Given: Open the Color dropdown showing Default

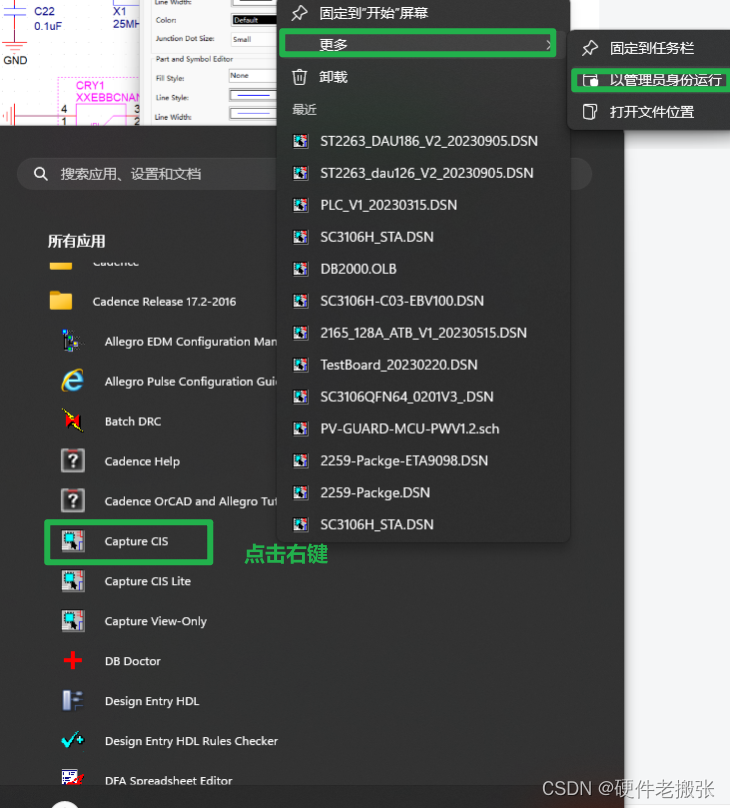Looking at the screenshot, I should pos(252,20).
